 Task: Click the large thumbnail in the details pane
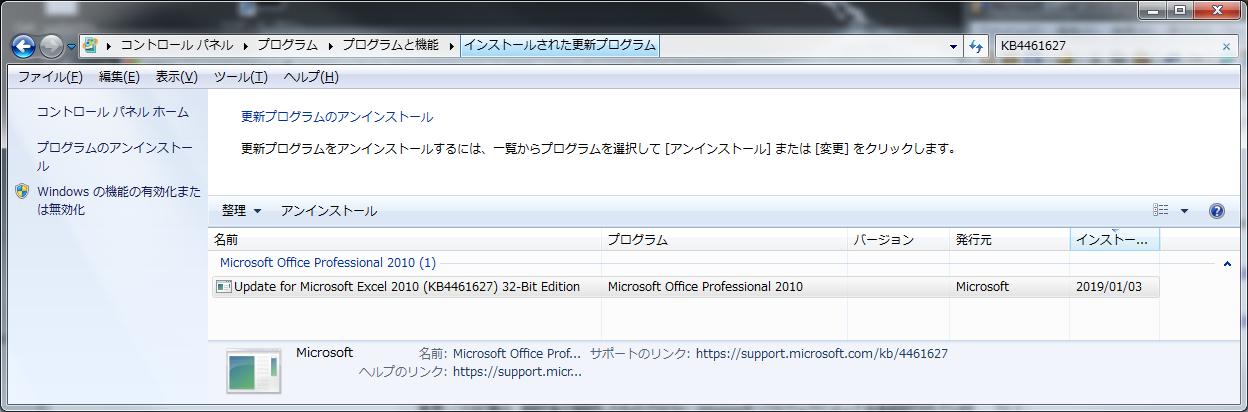click(x=253, y=370)
